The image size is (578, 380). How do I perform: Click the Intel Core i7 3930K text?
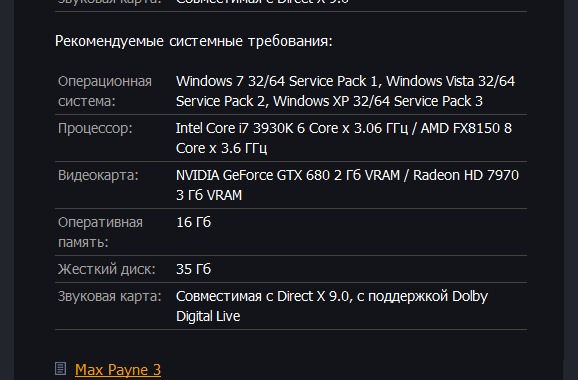235,128
